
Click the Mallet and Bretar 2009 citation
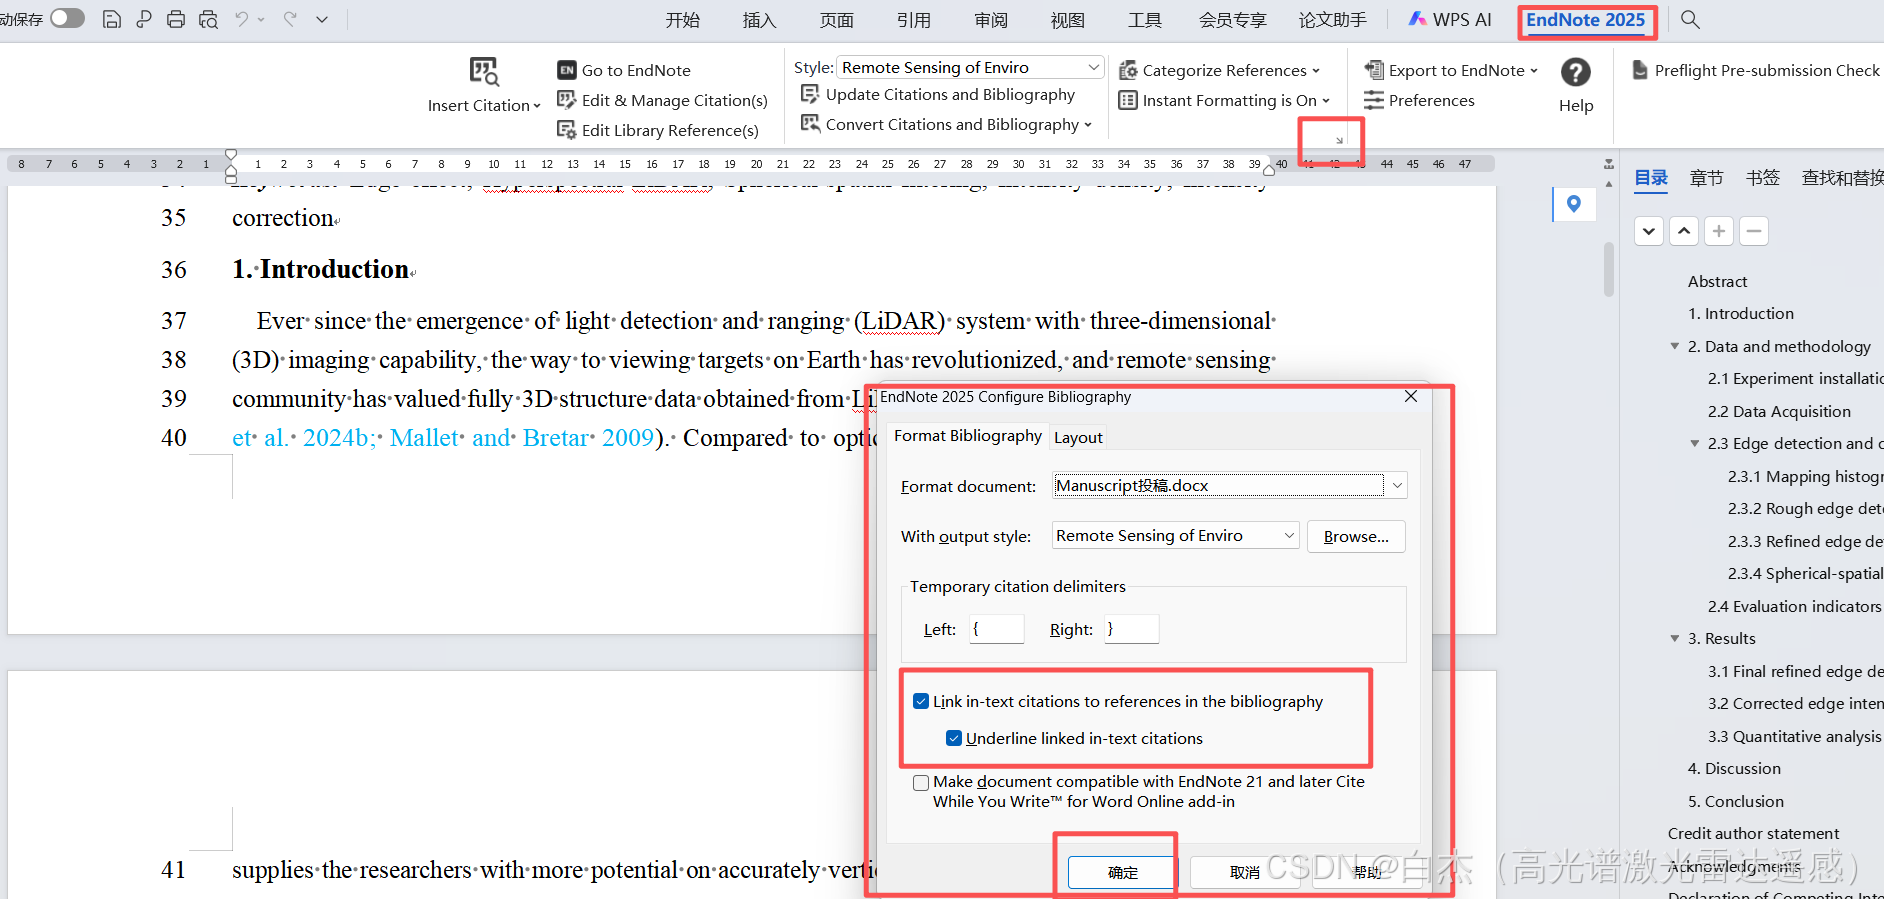[x=521, y=438]
